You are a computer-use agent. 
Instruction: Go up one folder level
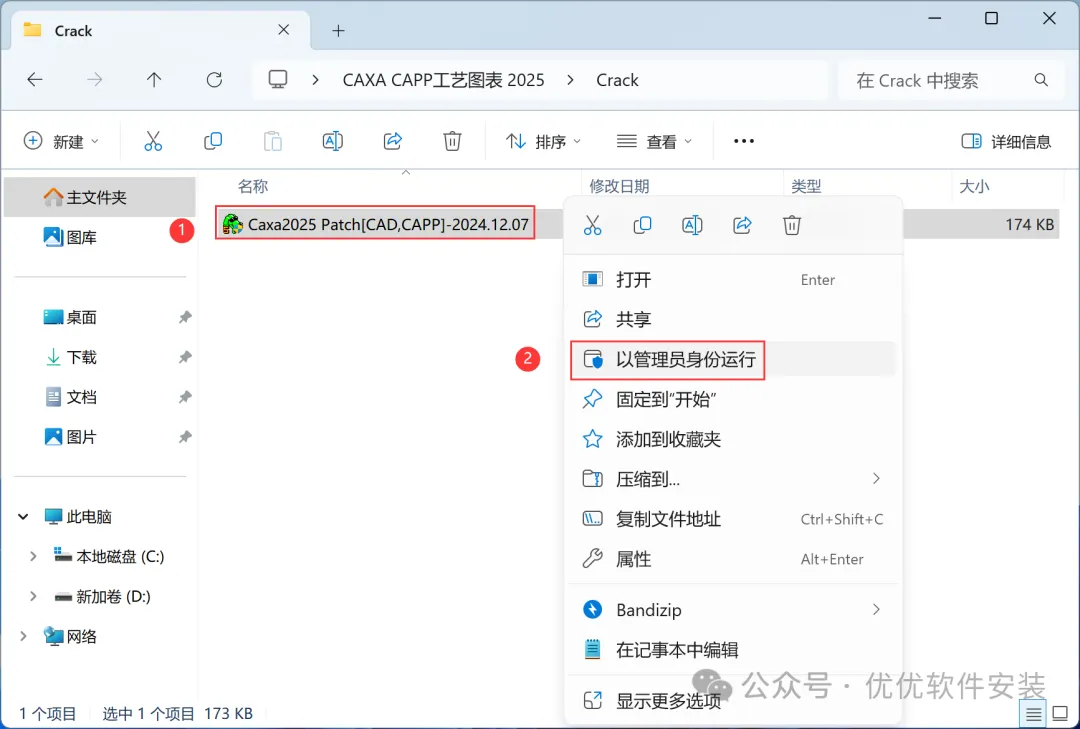click(x=154, y=80)
